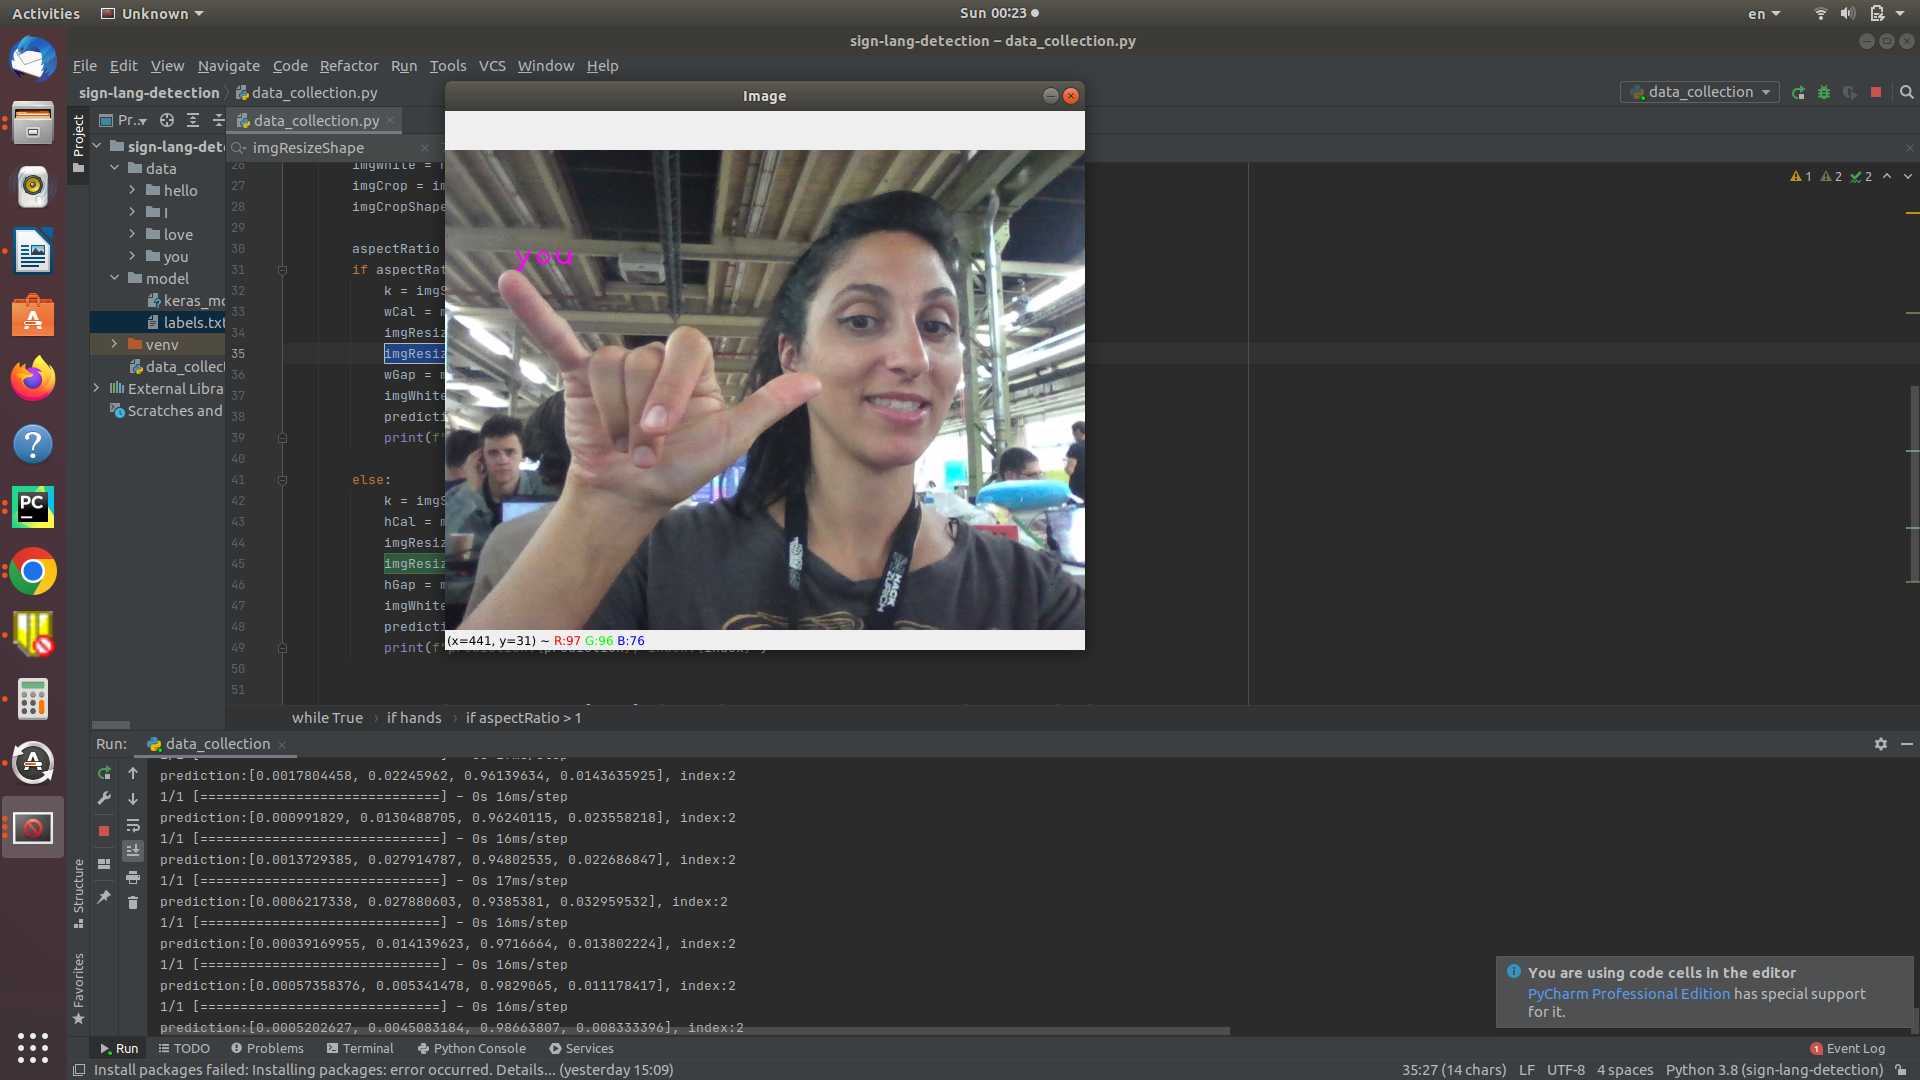Toggle the Project tool window stripe button
The image size is (1920, 1080).
tap(79, 142)
